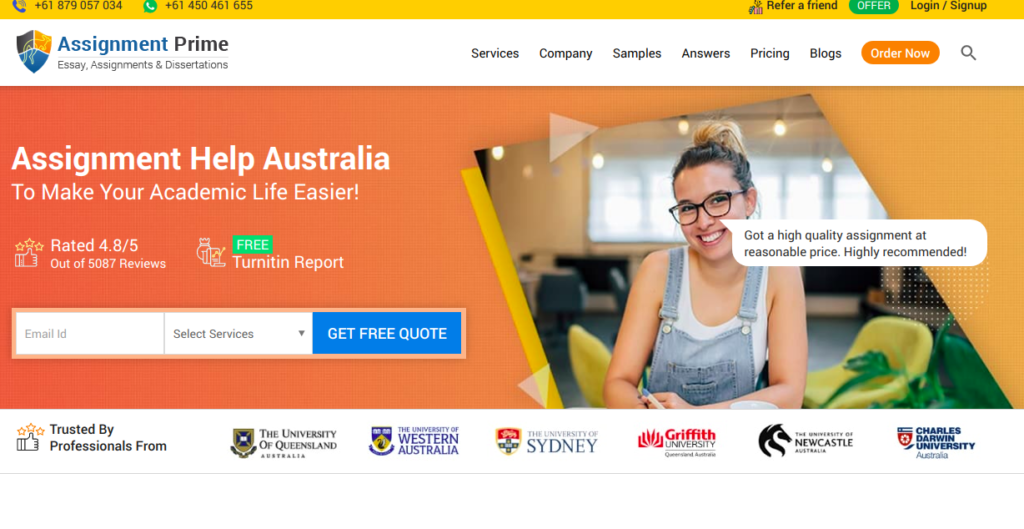This screenshot has height=529, width=1024.
Task: Click the Turnitin Report icon
Action: (x=211, y=252)
